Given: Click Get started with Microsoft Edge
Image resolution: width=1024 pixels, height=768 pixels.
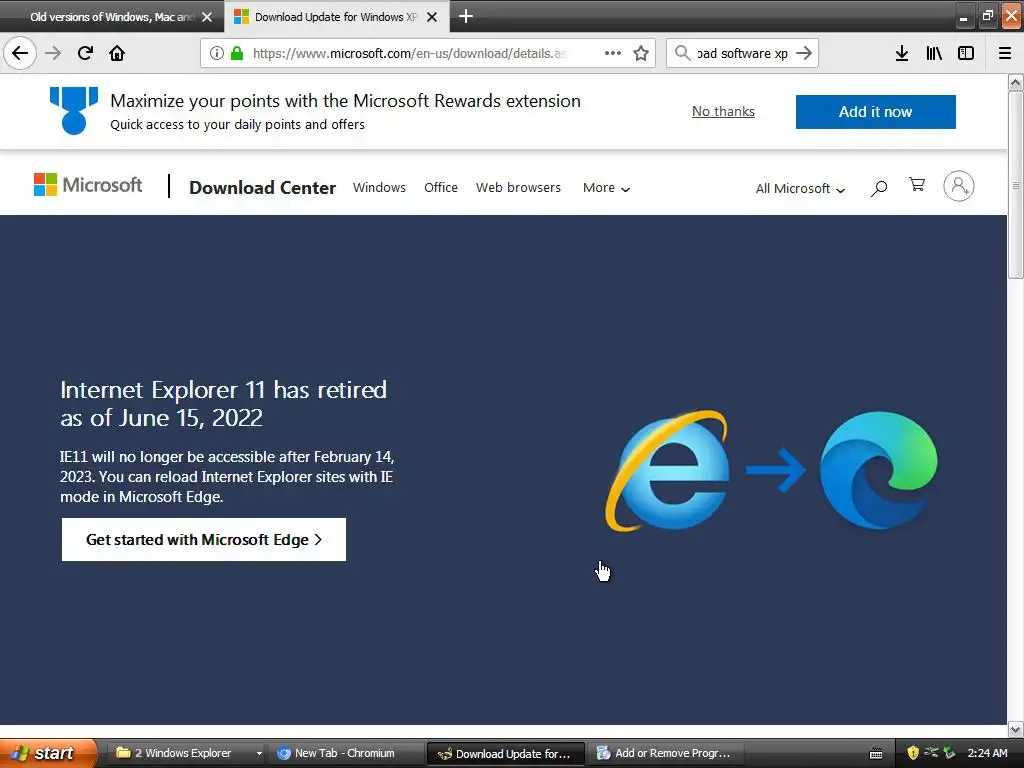Looking at the screenshot, I should [x=204, y=539].
